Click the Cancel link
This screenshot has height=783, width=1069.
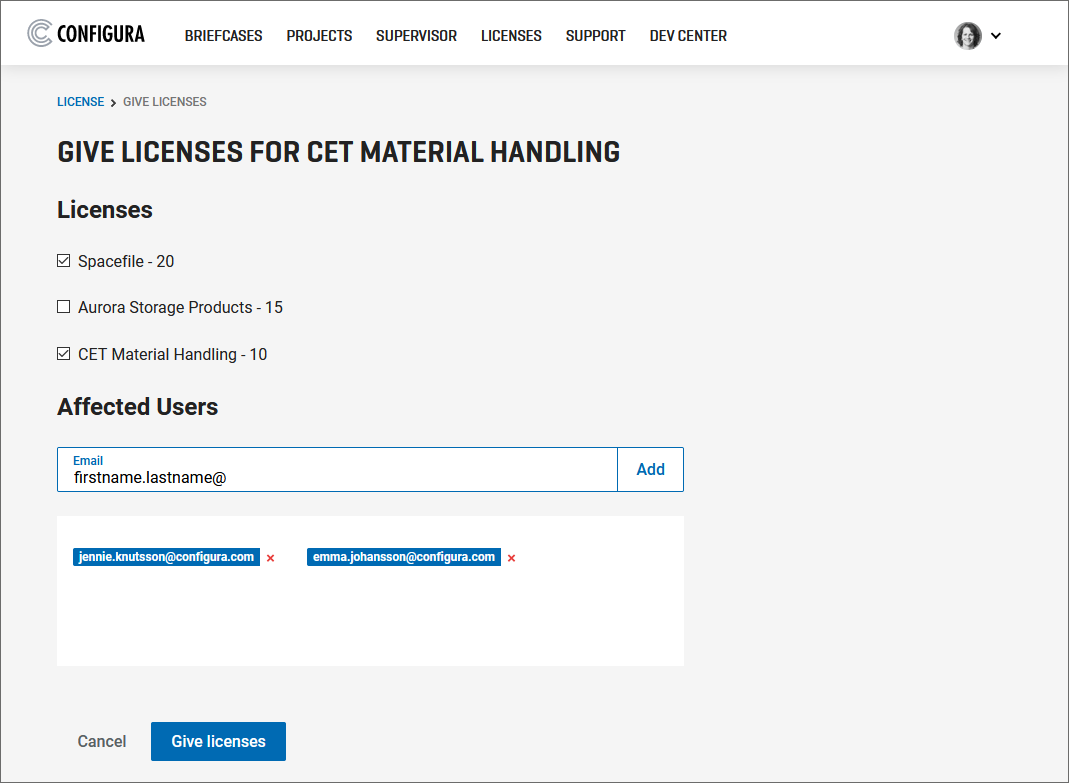(x=101, y=741)
